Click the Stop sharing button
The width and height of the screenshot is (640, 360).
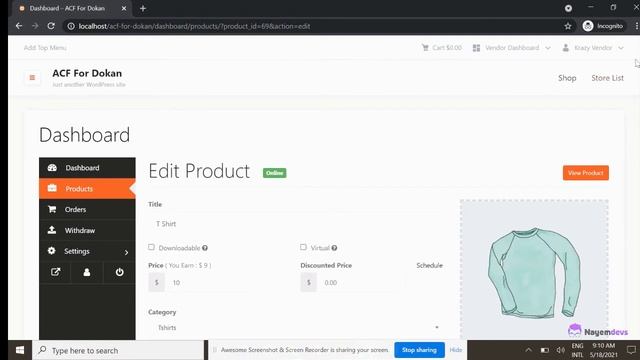pos(419,350)
